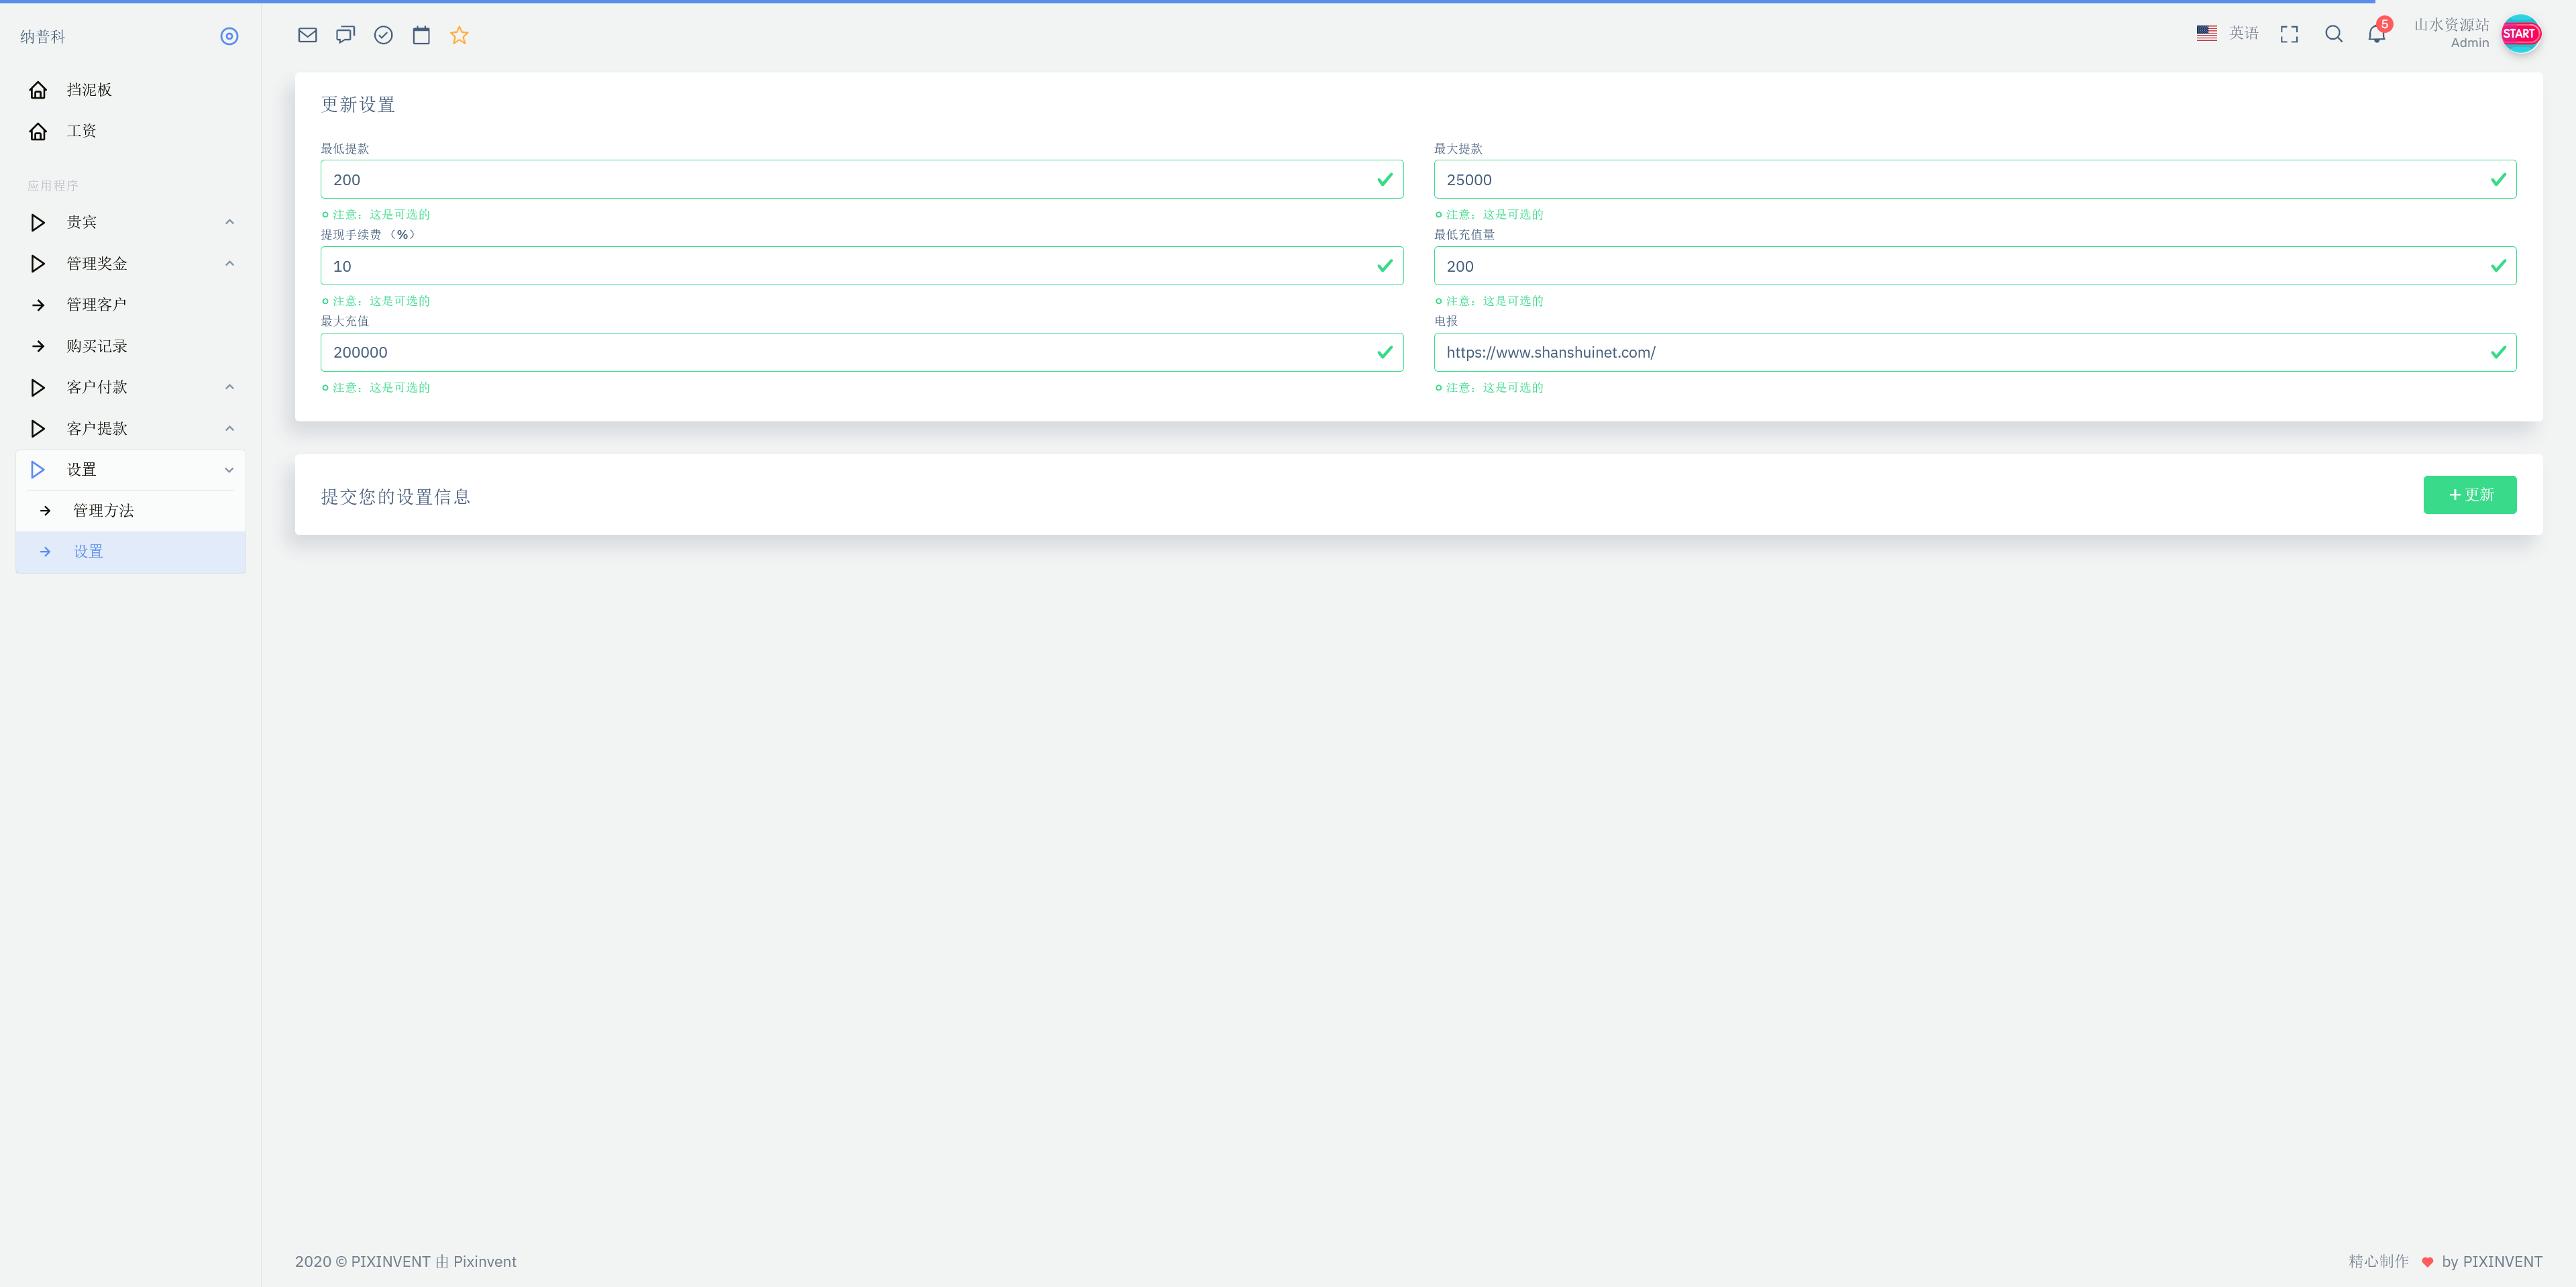Collapse the 设置 submenu chevron
The height and width of the screenshot is (1287, 2576).
229,469
